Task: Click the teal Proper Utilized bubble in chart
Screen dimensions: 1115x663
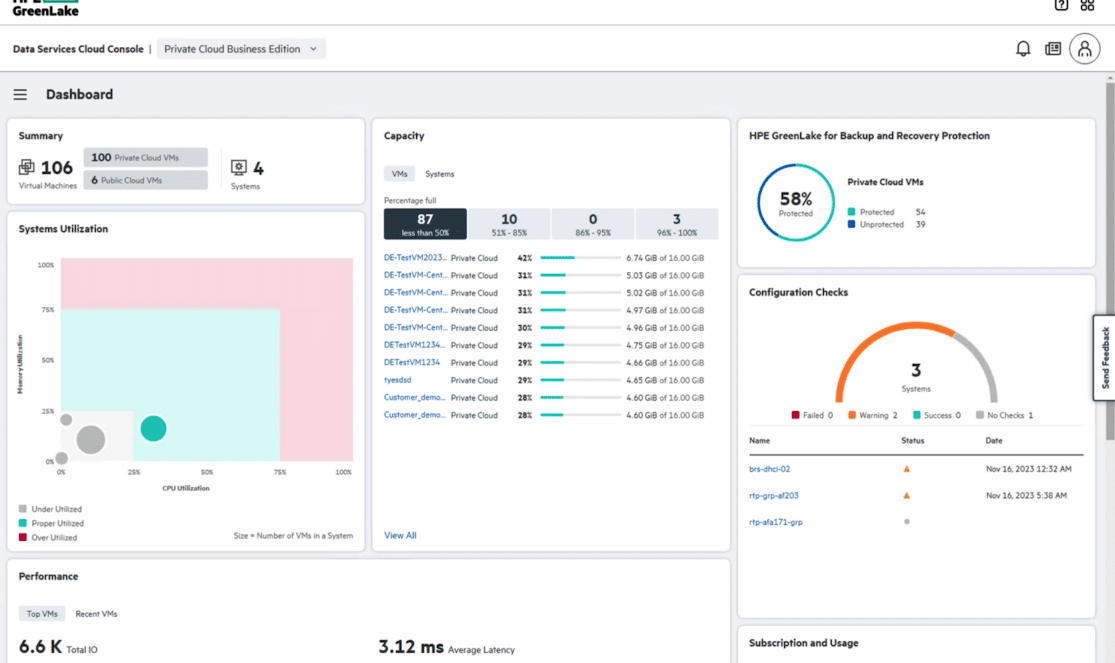Action: click(x=154, y=428)
